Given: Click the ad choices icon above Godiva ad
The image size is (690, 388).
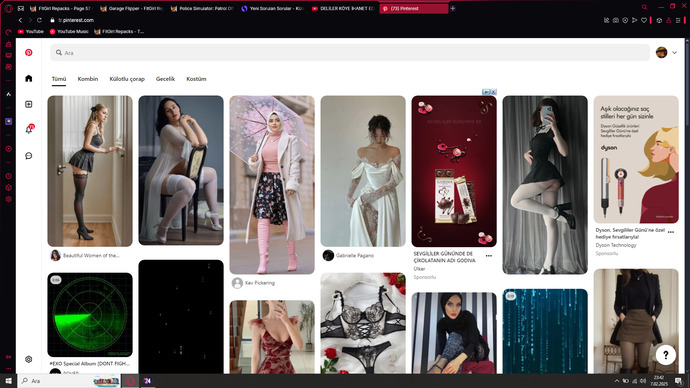Looking at the screenshot, I should point(486,92).
